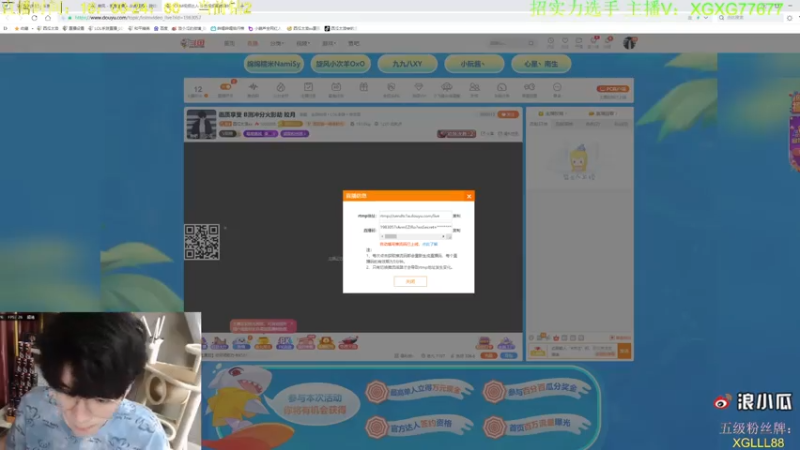Click the blue pill button below gift bar
Screen dimensions: 800x450
click(x=509, y=356)
